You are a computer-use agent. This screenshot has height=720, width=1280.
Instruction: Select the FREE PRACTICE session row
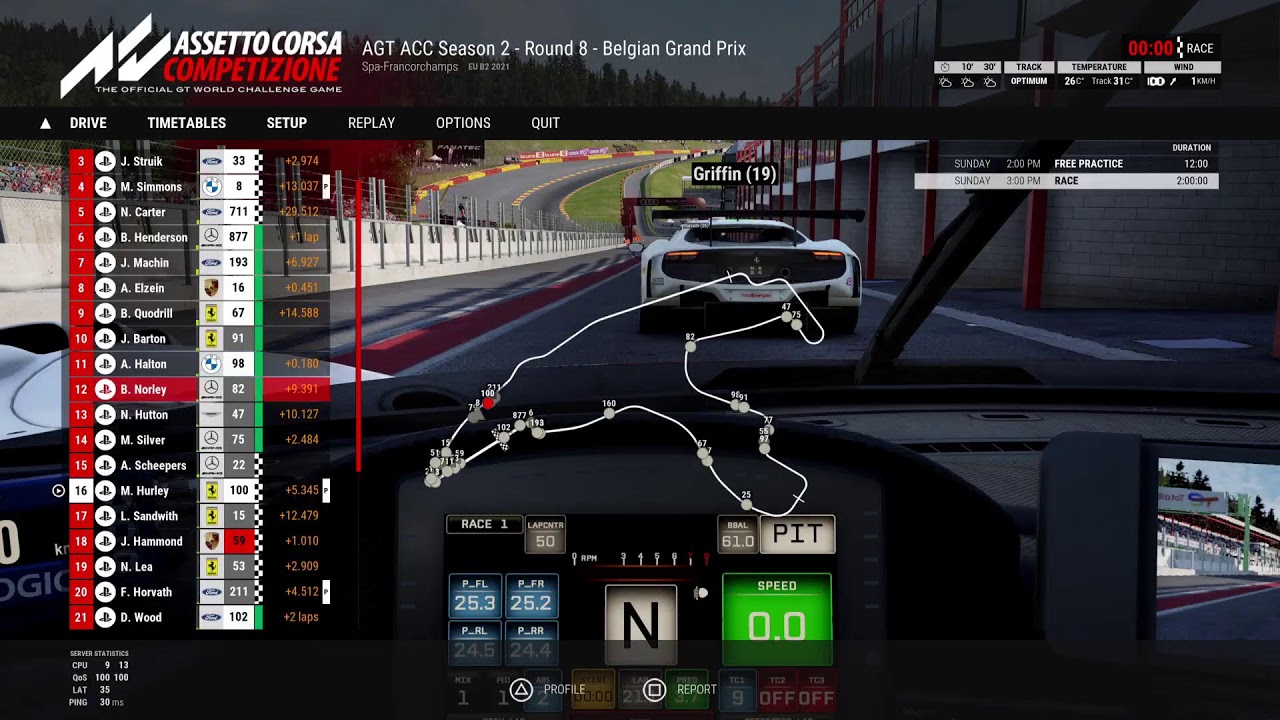1066,164
